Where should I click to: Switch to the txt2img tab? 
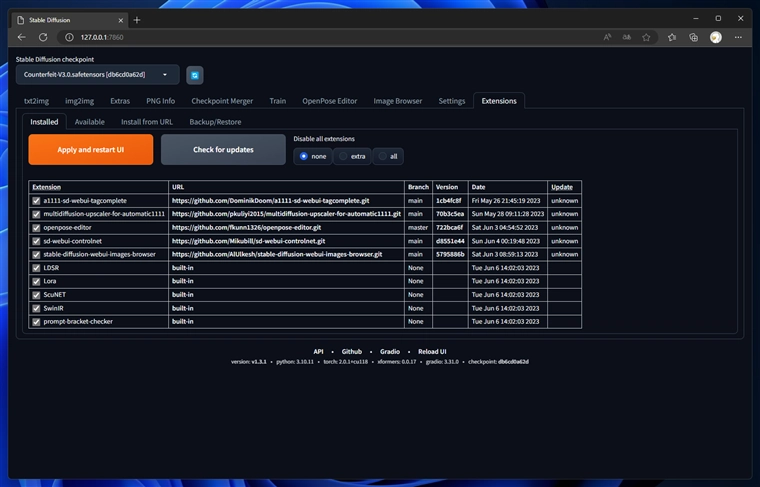tap(36, 101)
